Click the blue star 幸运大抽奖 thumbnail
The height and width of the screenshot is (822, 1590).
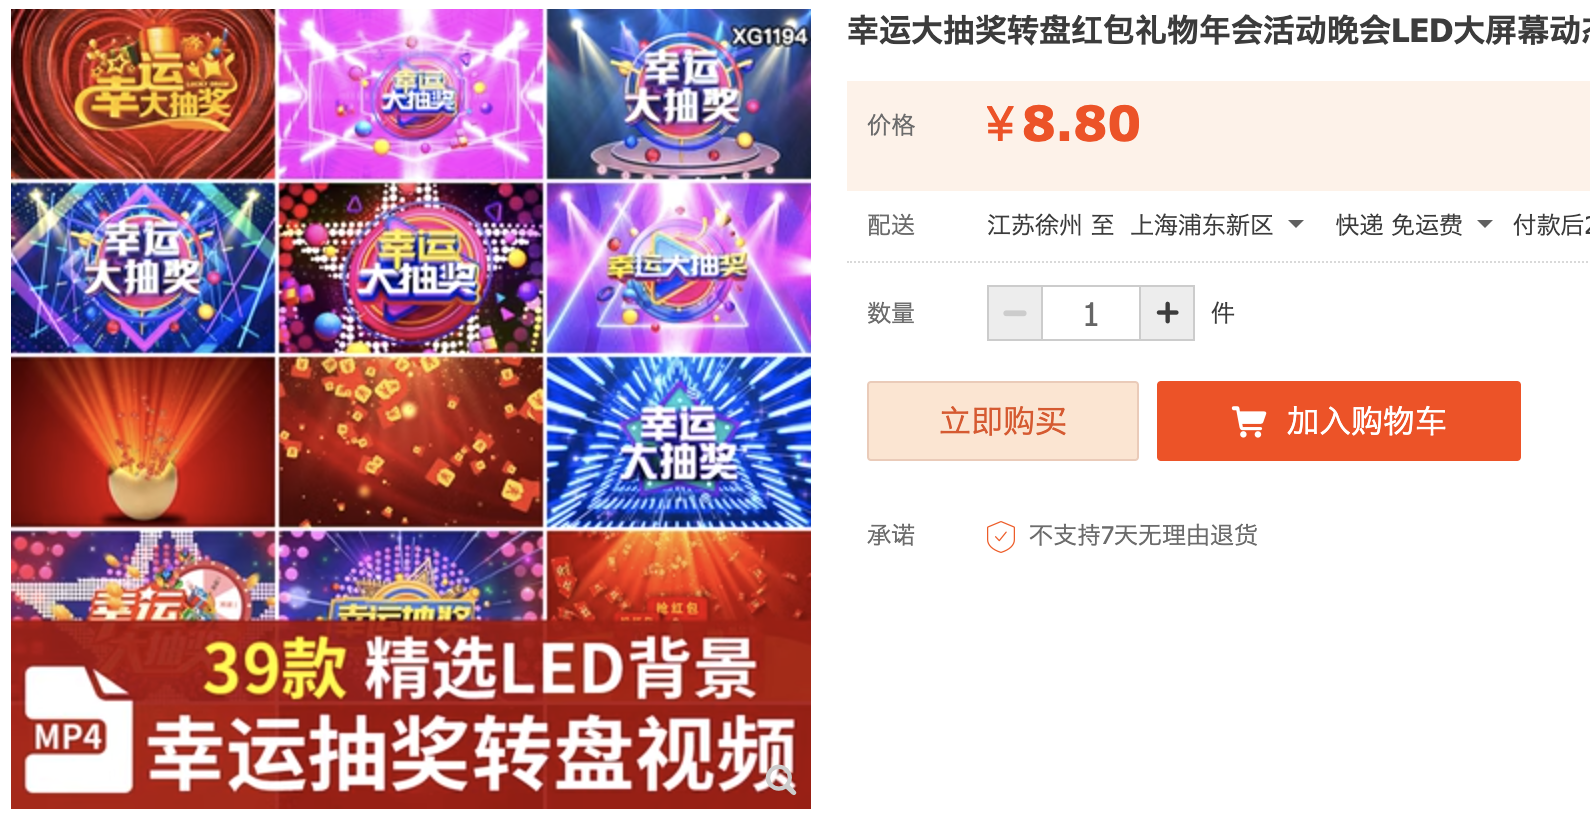click(x=679, y=442)
